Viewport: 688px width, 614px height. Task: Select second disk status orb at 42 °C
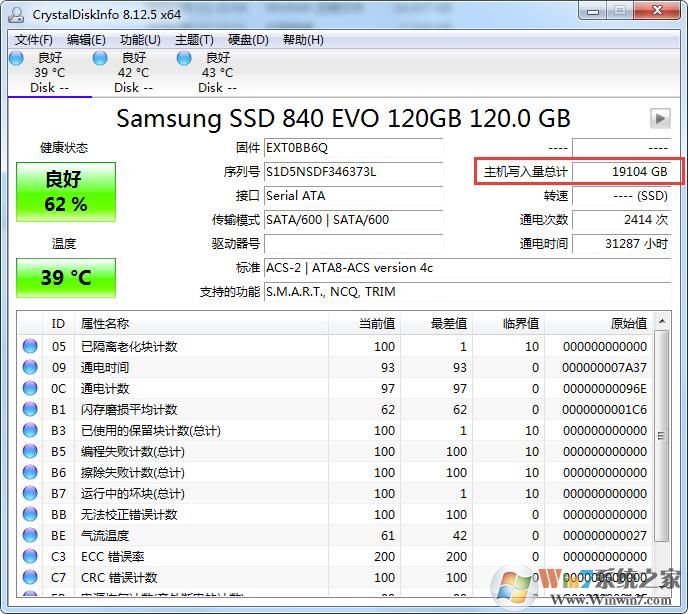[100, 58]
